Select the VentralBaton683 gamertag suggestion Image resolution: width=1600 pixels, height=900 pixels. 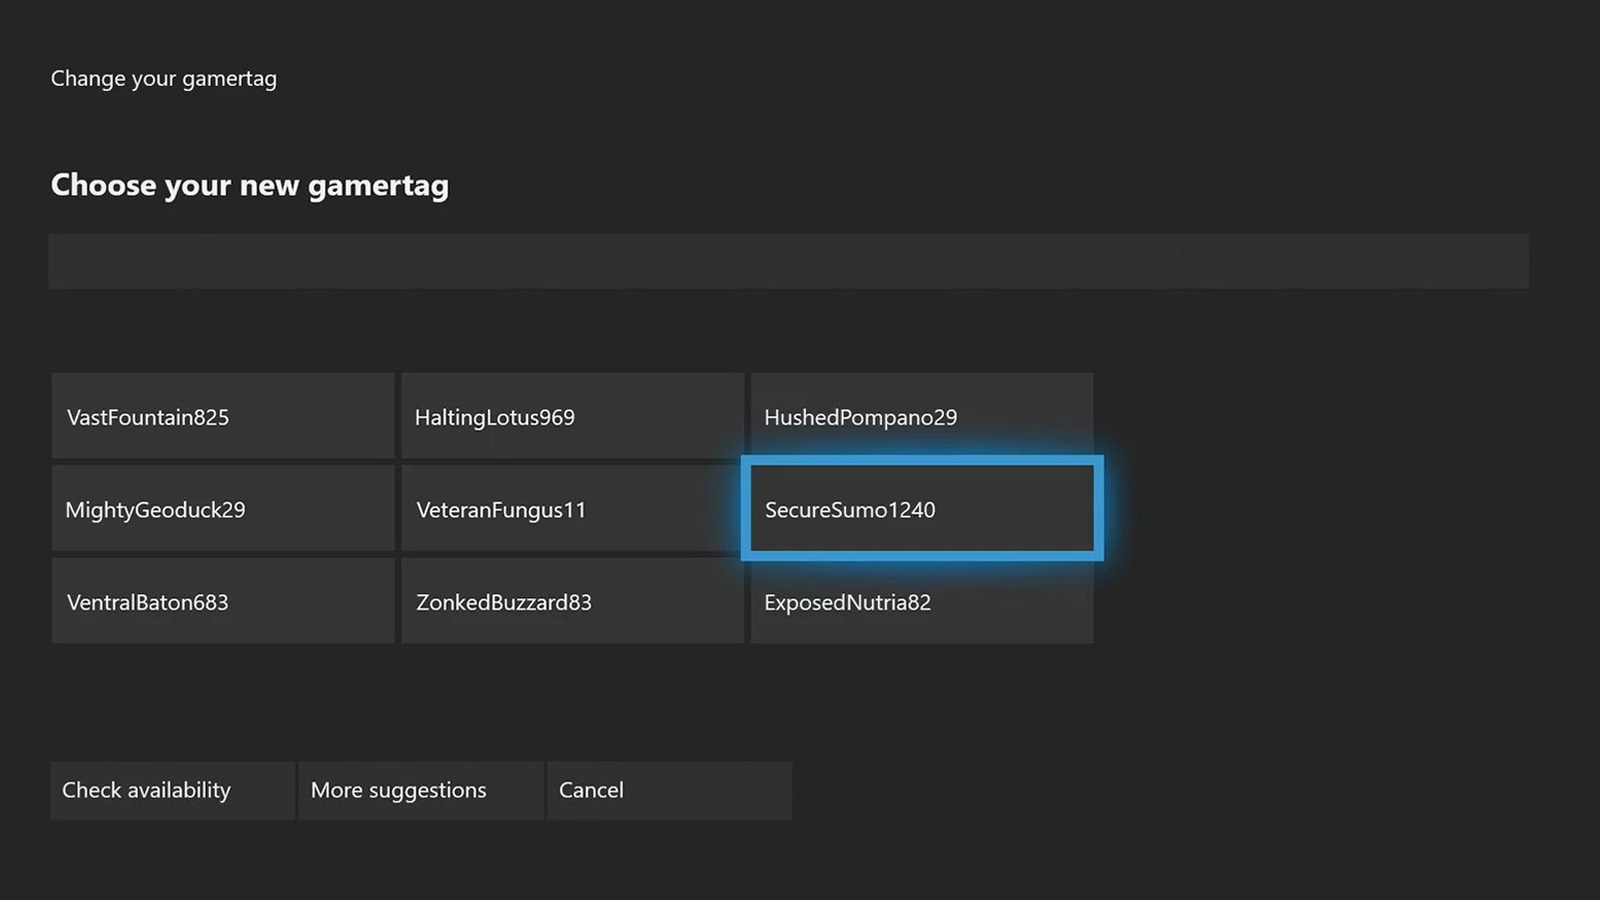click(222, 601)
